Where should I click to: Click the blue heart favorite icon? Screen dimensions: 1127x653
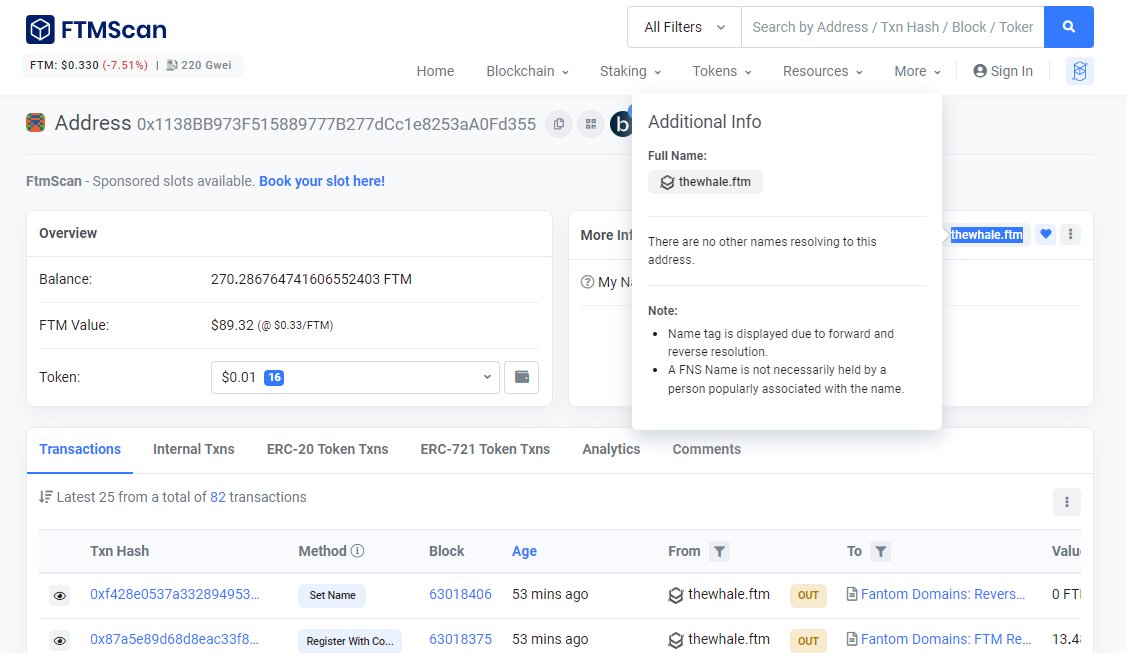click(x=1046, y=234)
